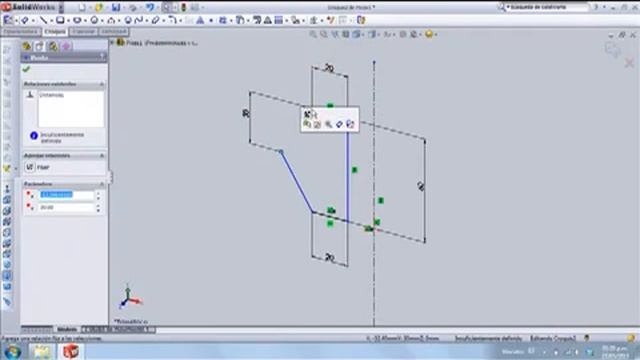
Task: Open dropdown arrow beside Rectangle tool
Action: click(68, 20)
